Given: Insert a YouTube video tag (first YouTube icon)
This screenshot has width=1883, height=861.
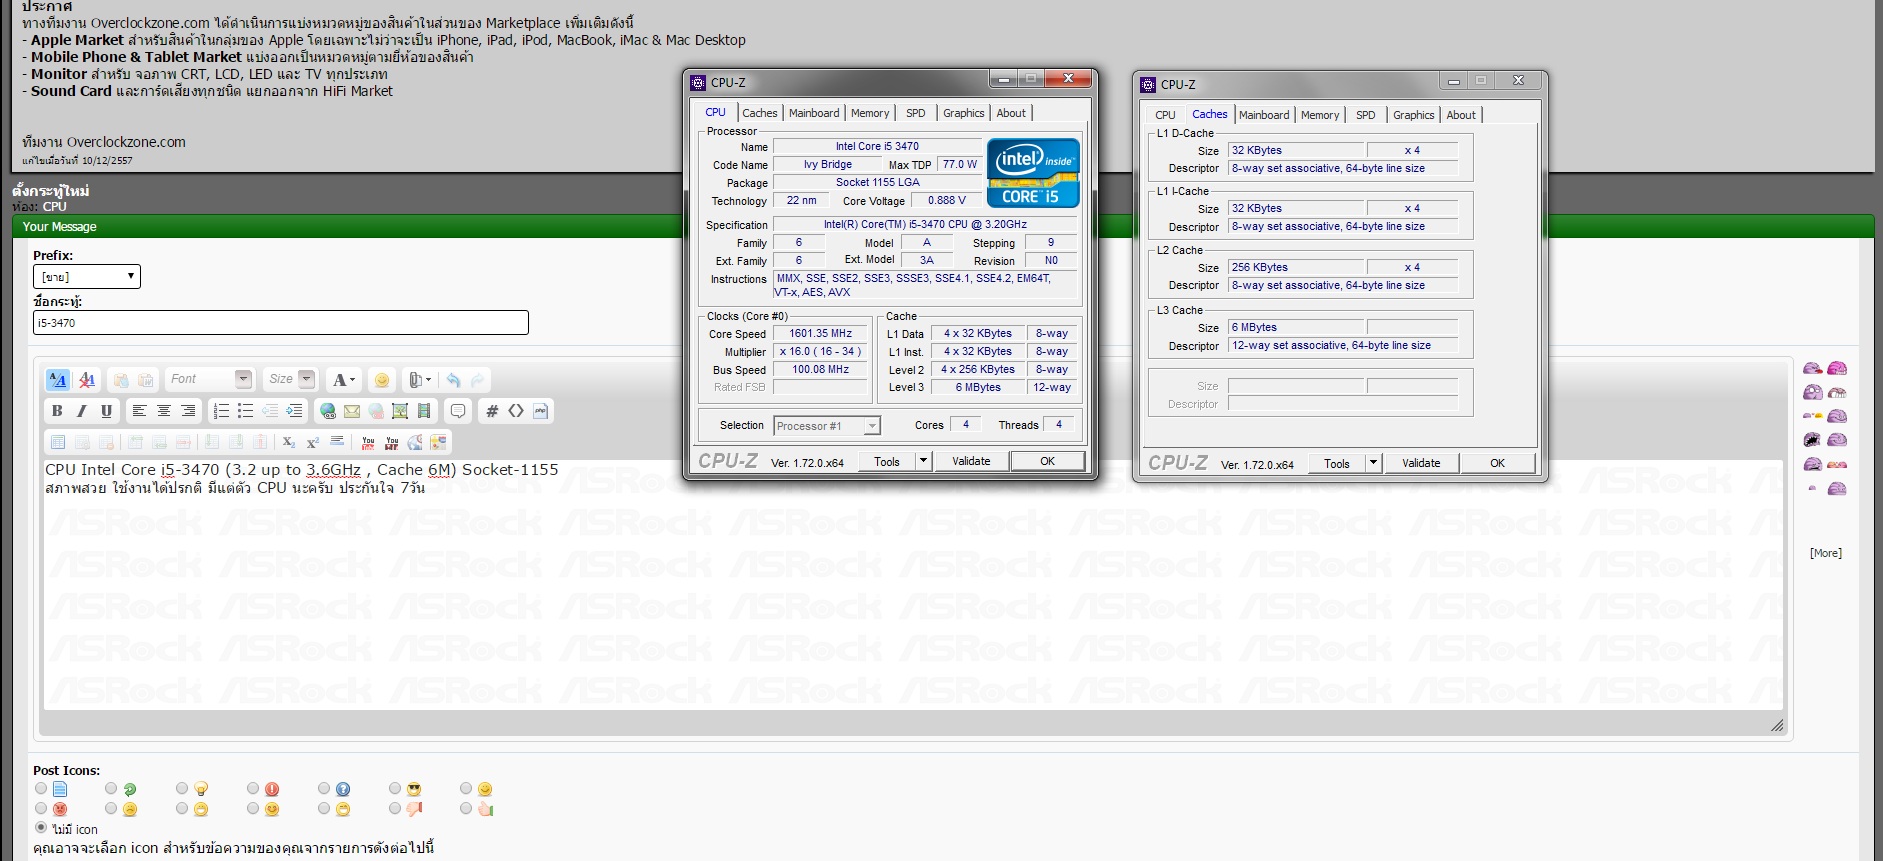Looking at the screenshot, I should (x=368, y=442).
